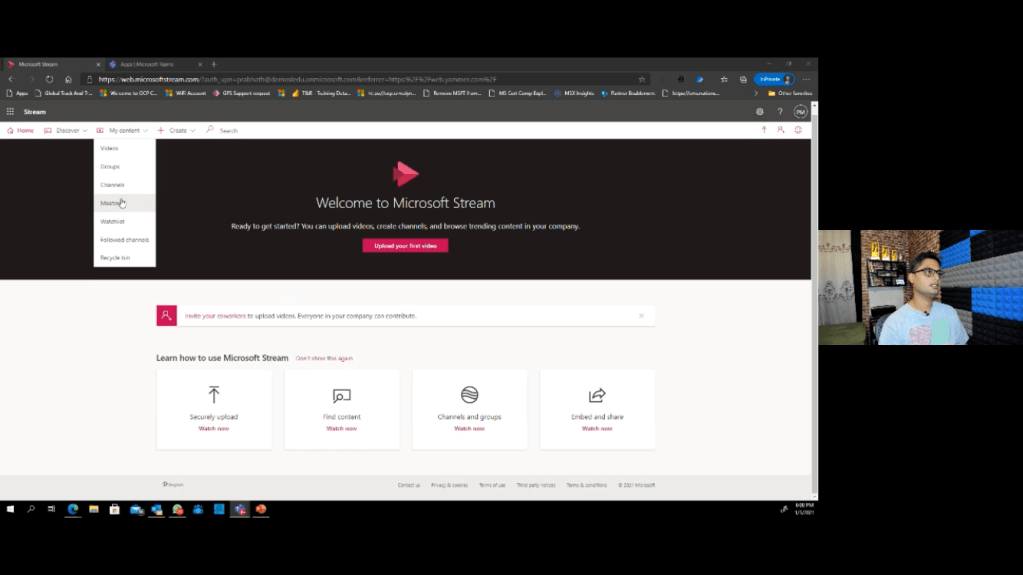Screen dimensions: 1023x575
Task: Click the upload arrow icon in navigation bar
Action: point(764,130)
